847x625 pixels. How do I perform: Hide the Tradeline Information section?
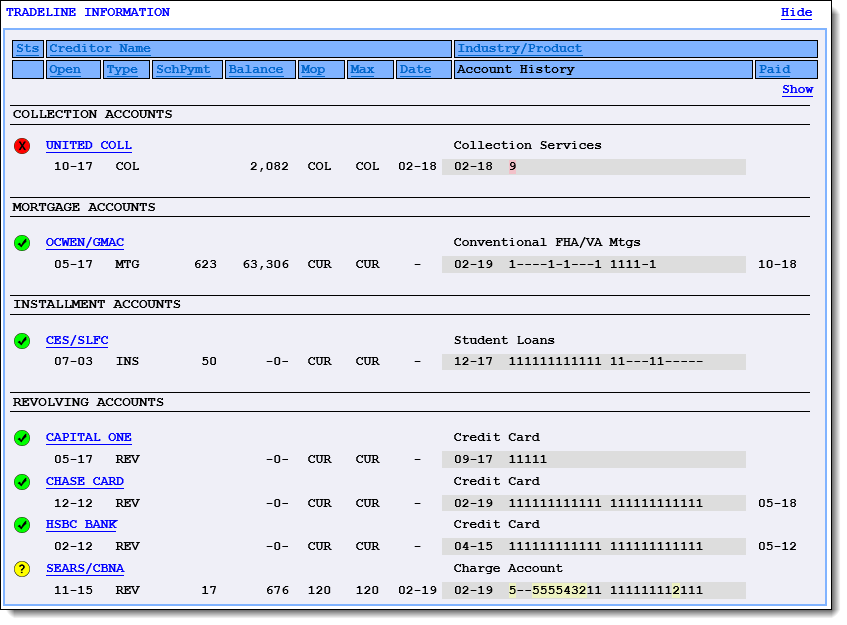click(796, 12)
